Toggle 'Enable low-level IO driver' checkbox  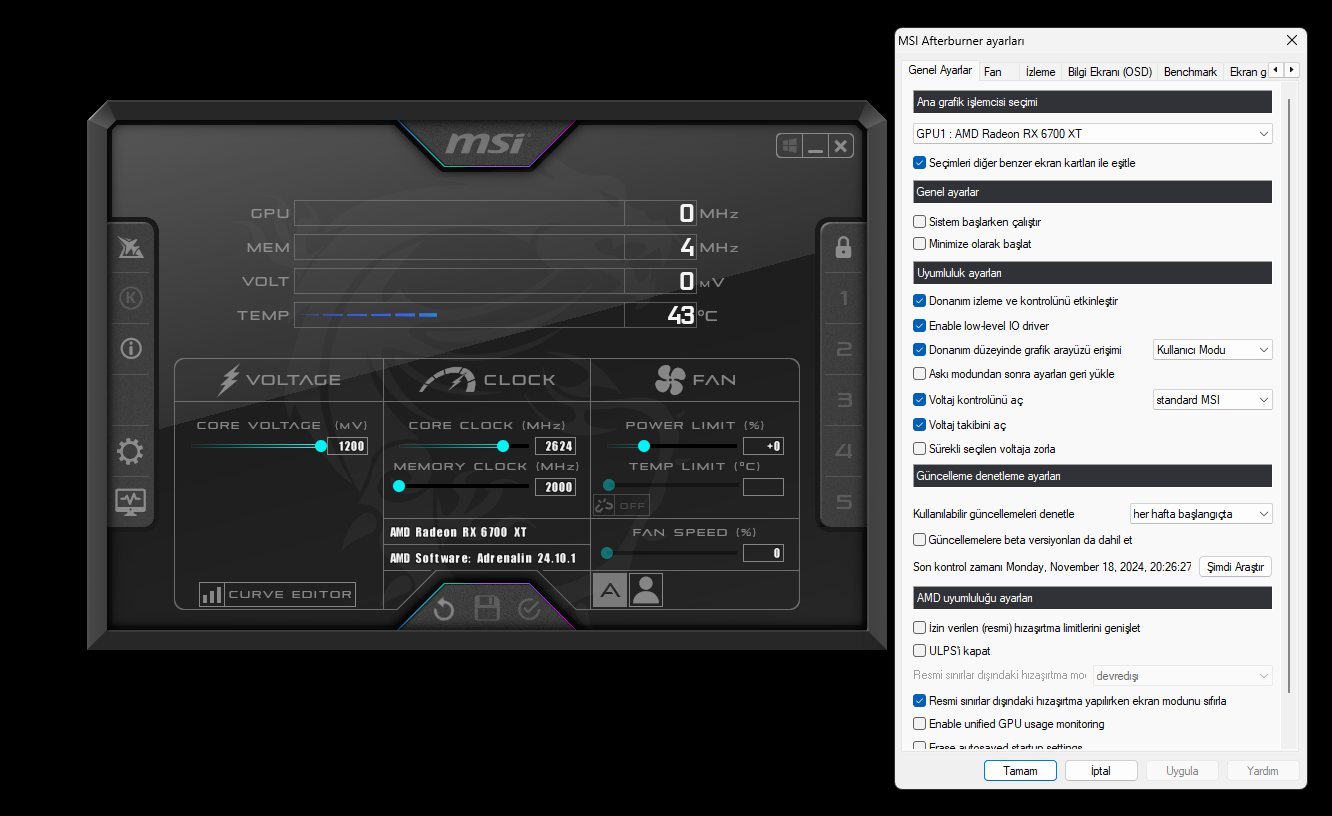pyautogui.click(x=920, y=326)
